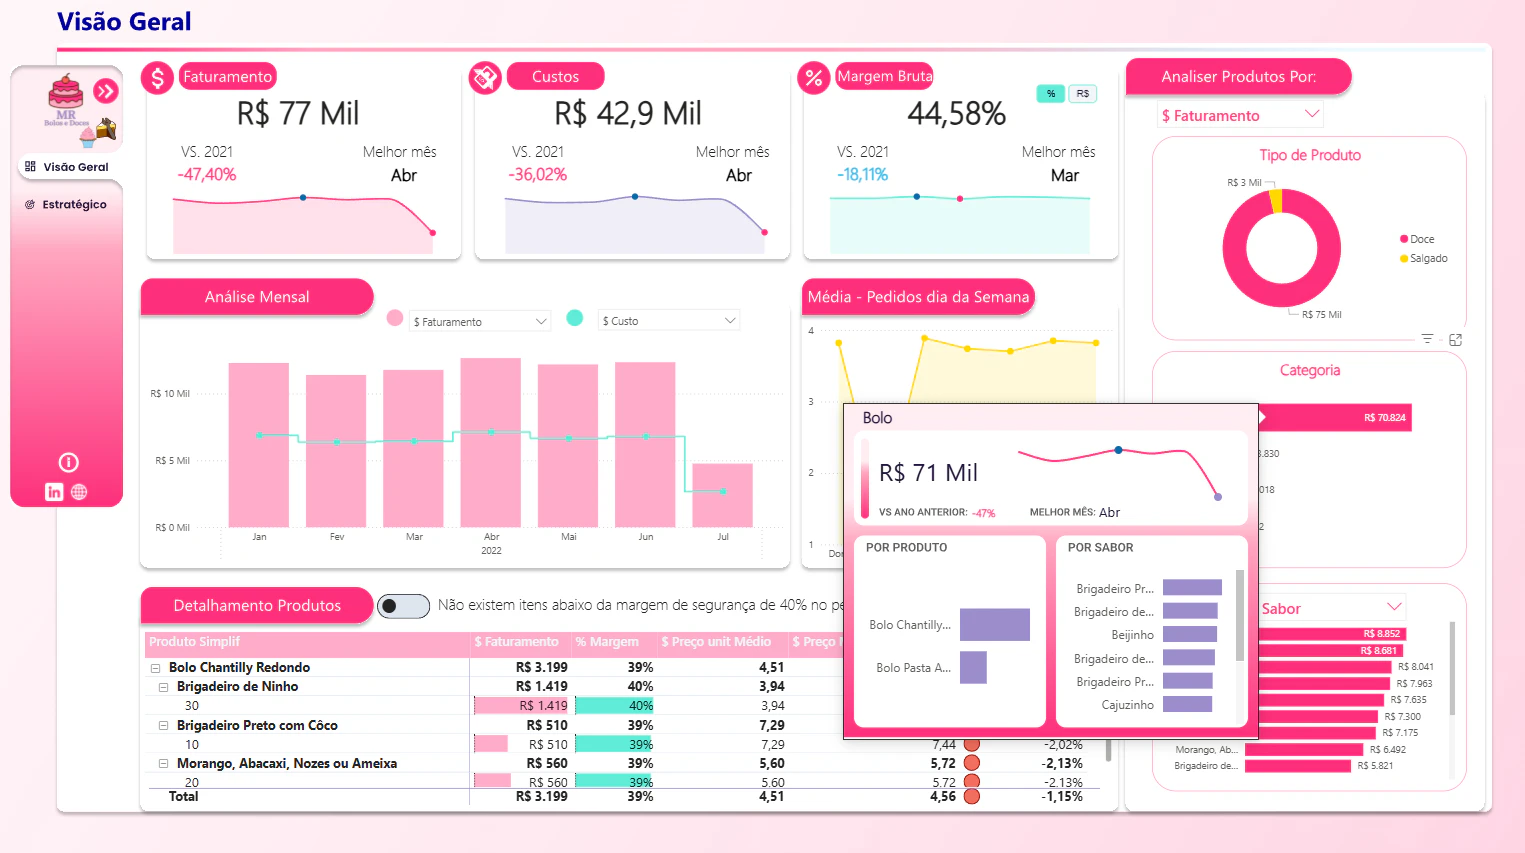Click the money icon beside Custos

(485, 77)
